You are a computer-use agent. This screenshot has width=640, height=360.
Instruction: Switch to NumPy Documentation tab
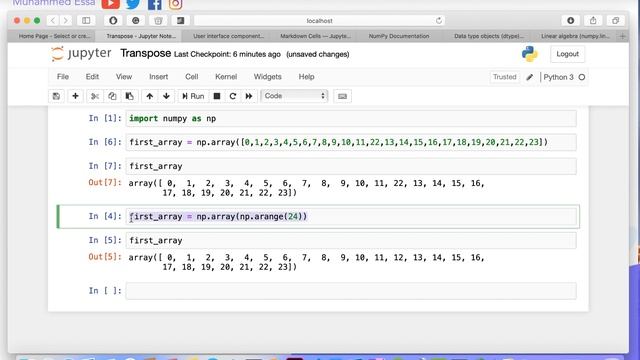click(399, 36)
